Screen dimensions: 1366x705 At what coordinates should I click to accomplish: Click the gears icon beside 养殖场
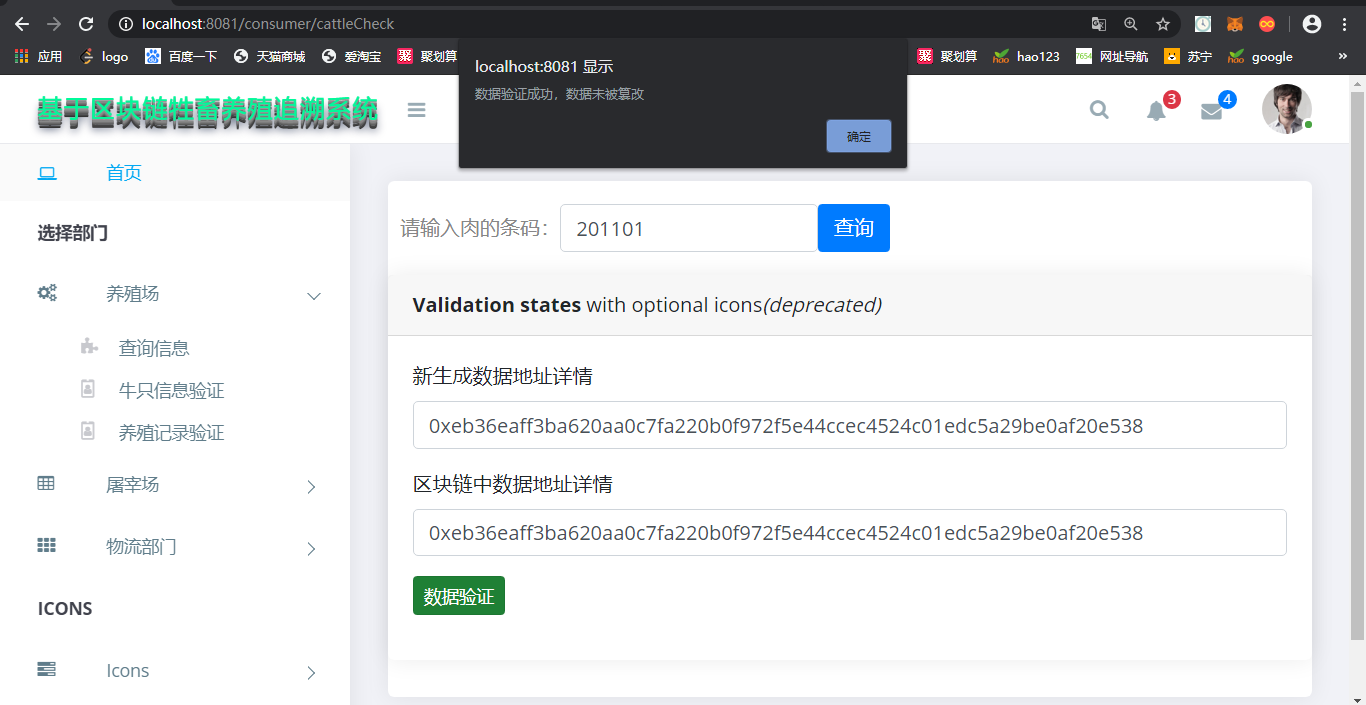tap(47, 292)
